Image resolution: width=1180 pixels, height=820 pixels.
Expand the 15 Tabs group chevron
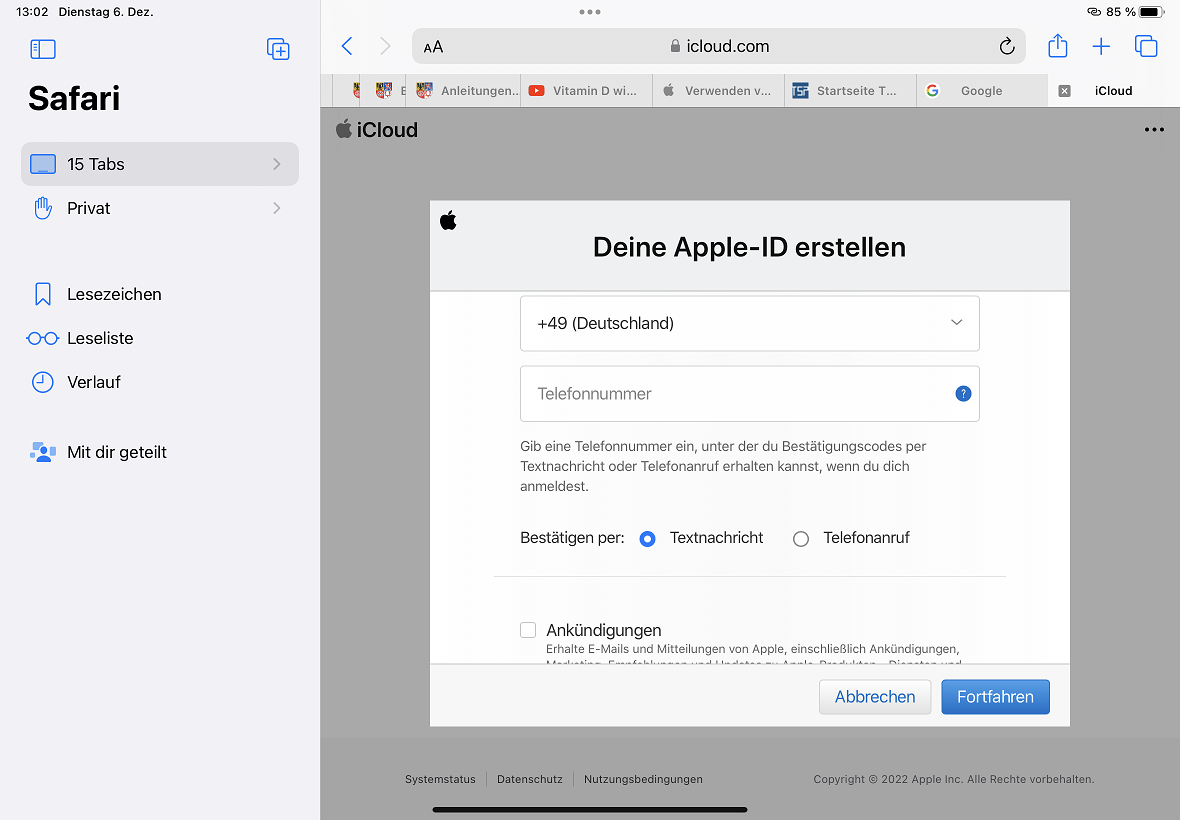tap(277, 164)
